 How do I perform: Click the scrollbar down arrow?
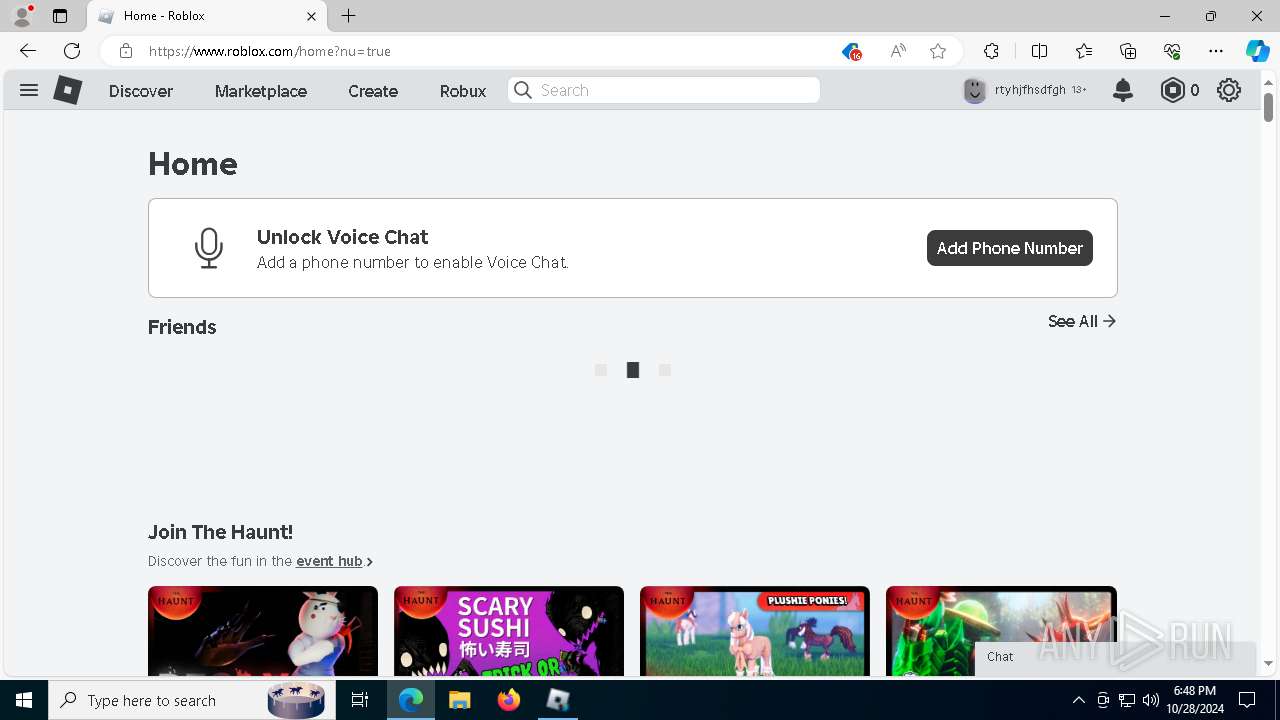(x=1268, y=663)
